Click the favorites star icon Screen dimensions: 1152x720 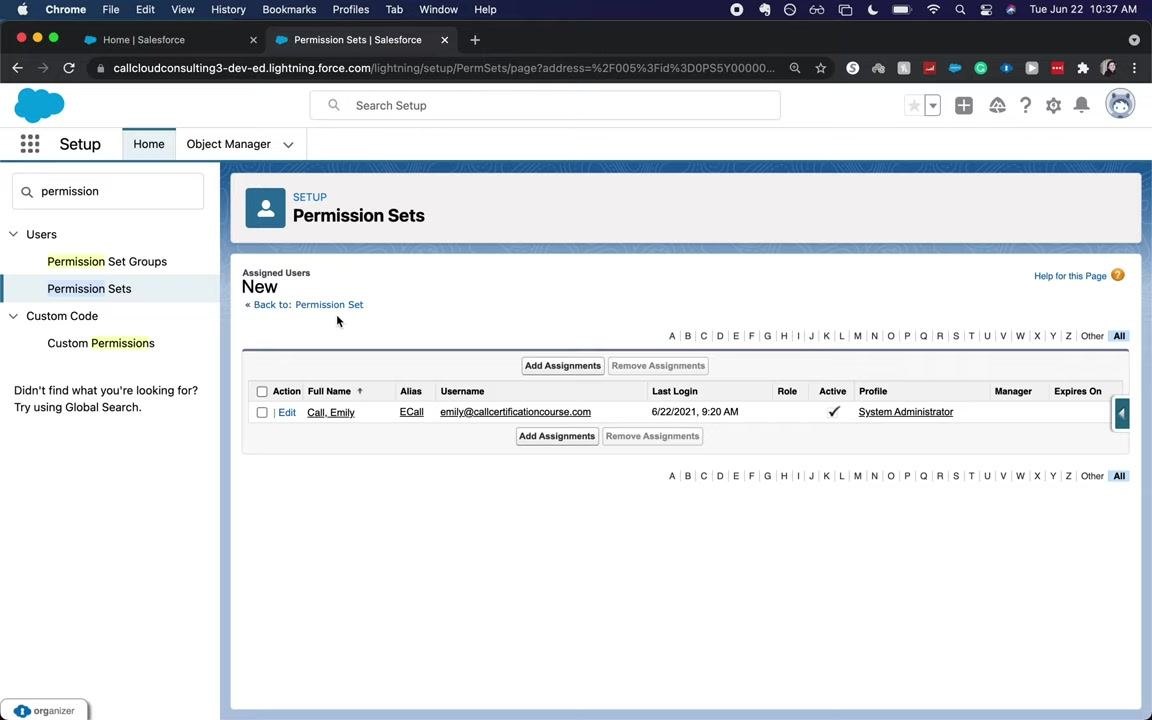click(x=914, y=106)
